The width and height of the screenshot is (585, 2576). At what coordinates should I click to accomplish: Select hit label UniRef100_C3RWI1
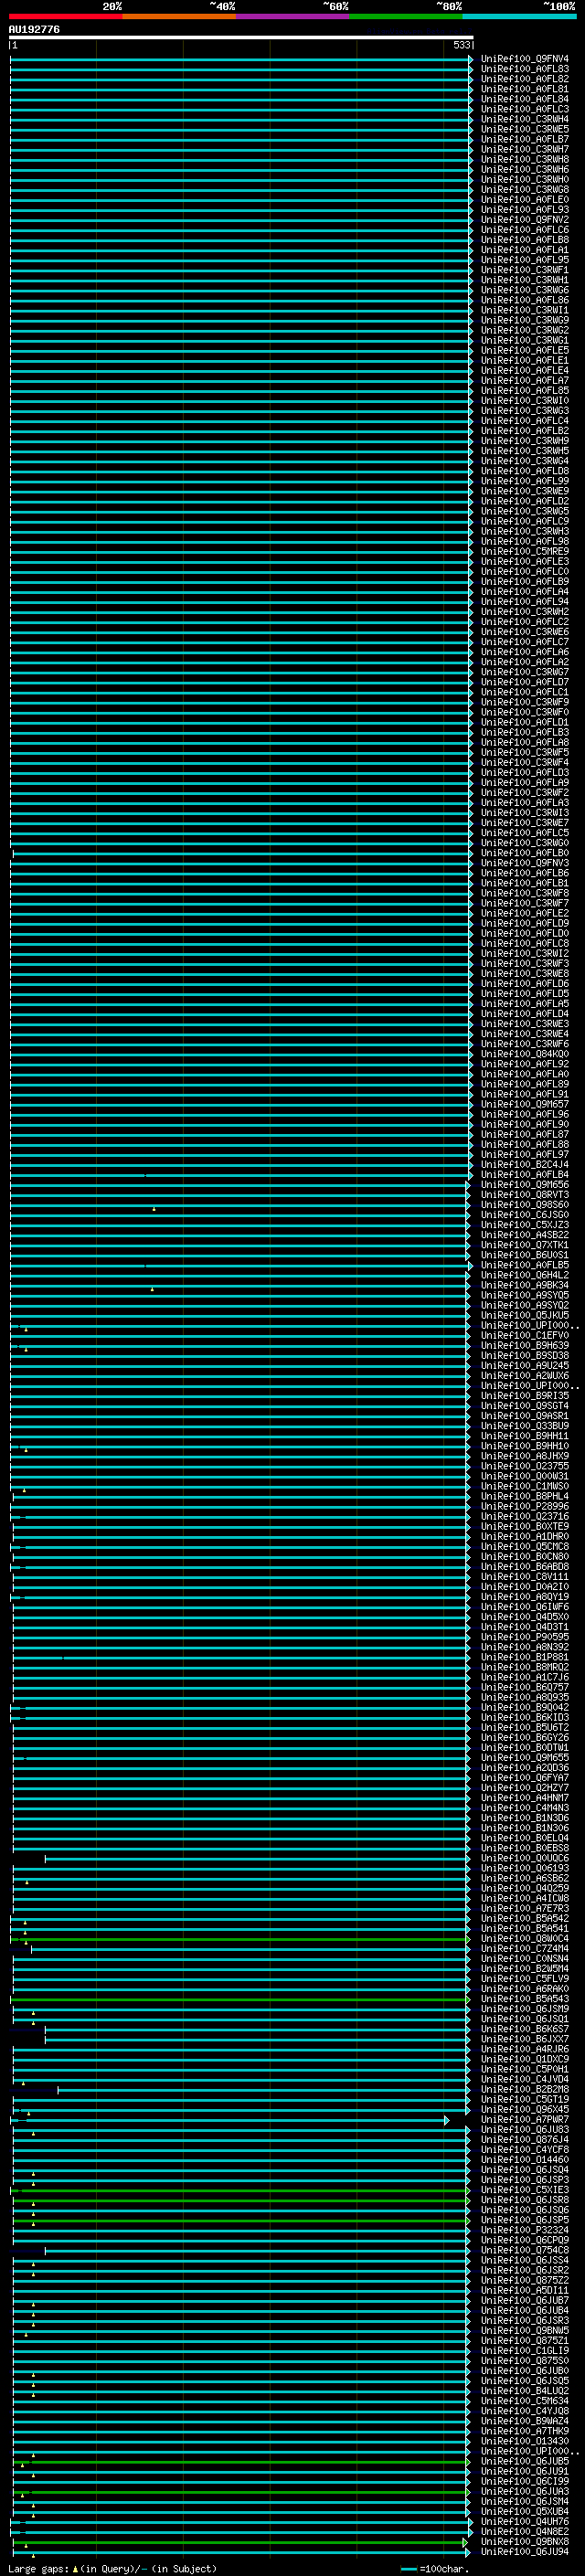click(x=525, y=310)
